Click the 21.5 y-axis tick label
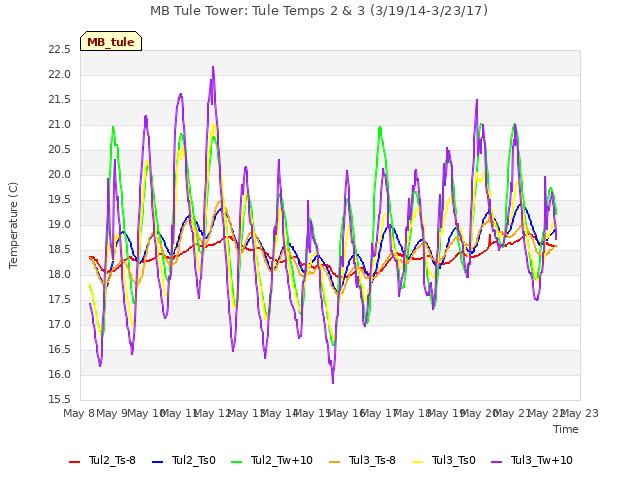 (60, 100)
